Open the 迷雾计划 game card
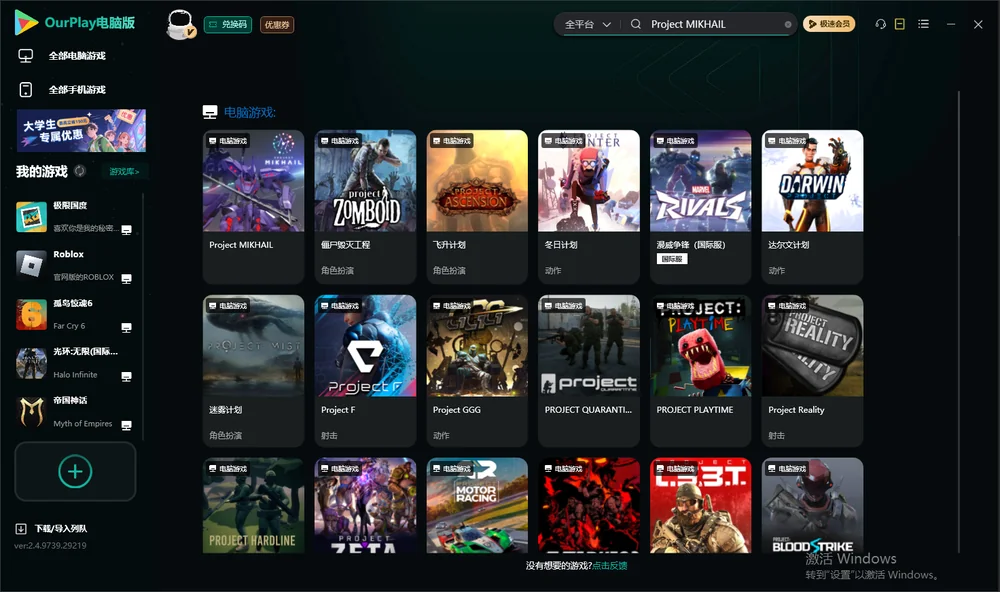 253,371
